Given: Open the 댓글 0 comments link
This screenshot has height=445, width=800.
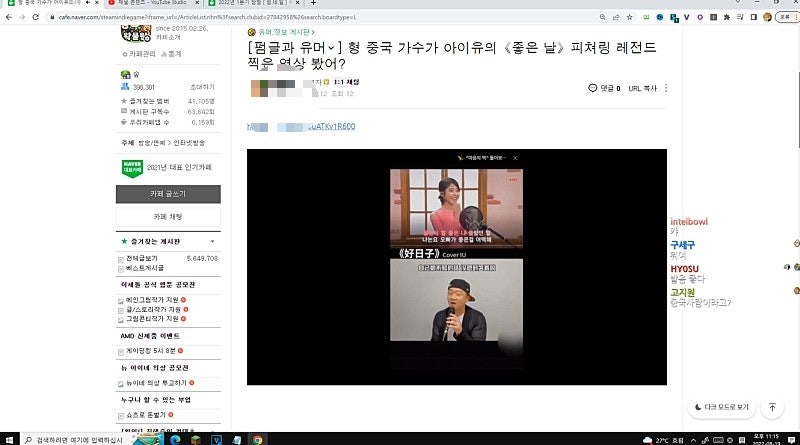Looking at the screenshot, I should [x=605, y=88].
